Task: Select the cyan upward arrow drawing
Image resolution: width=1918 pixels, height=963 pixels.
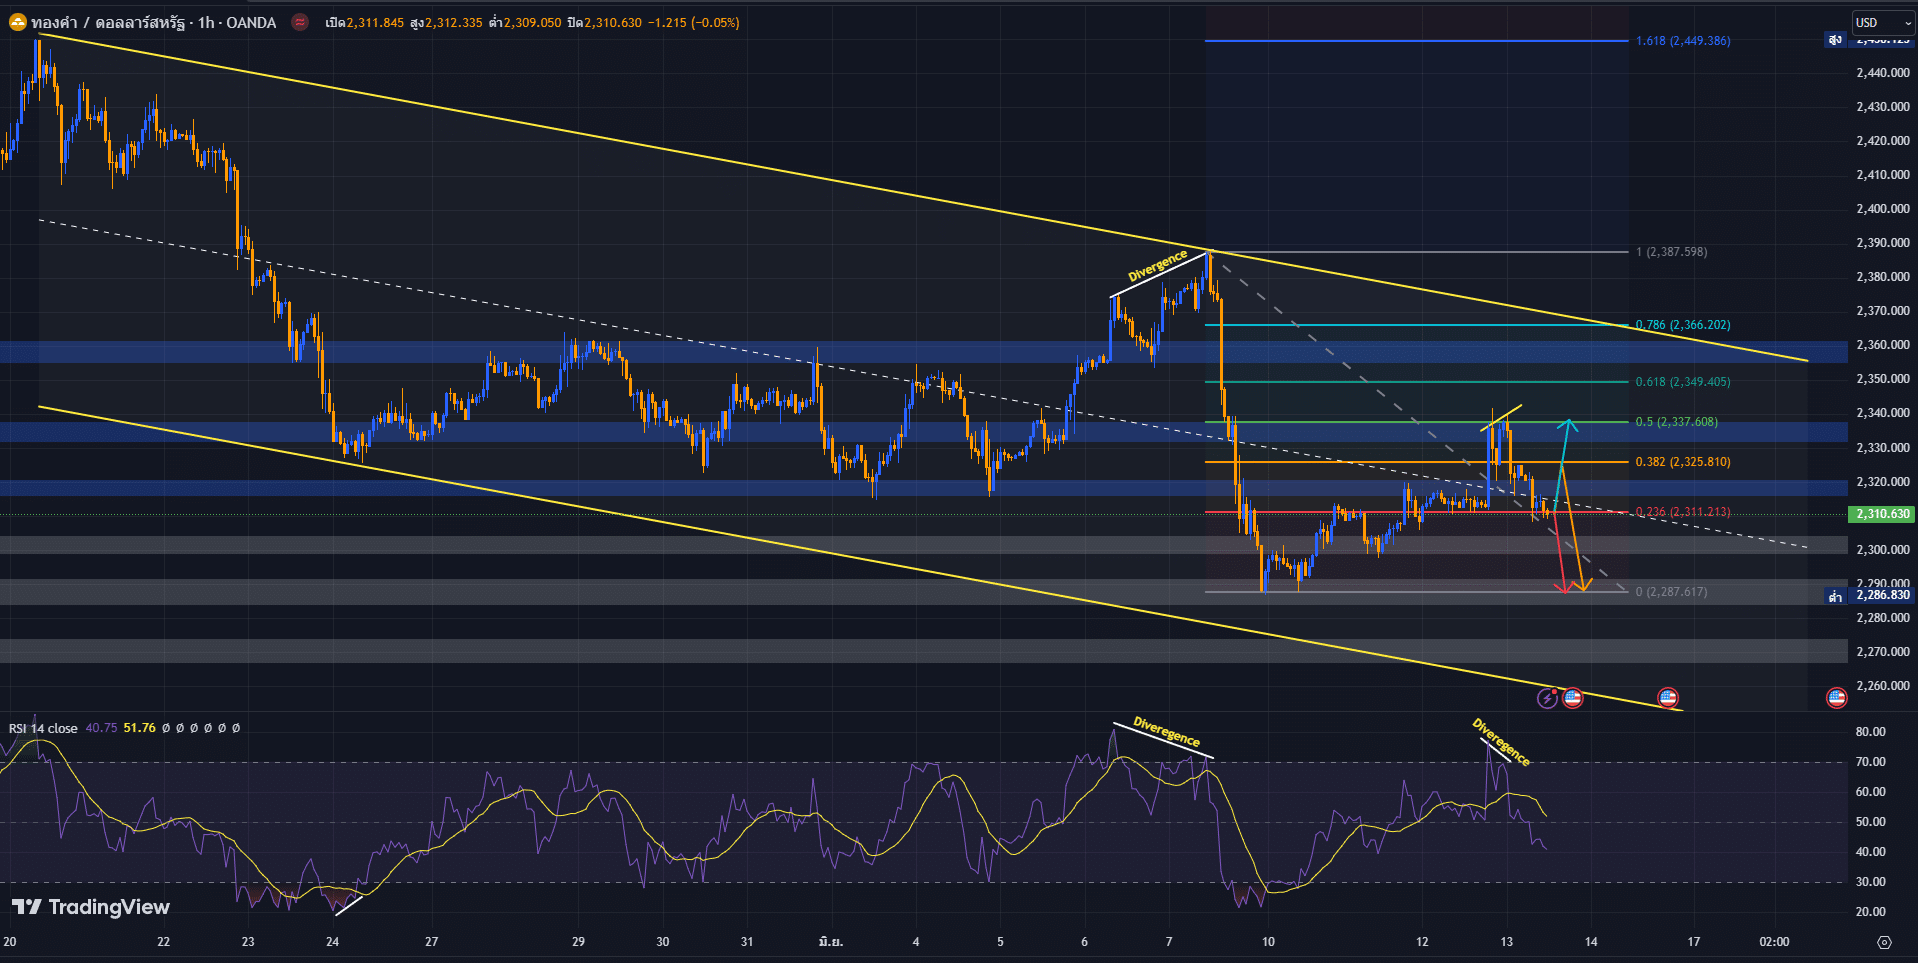Action: 1564,460
